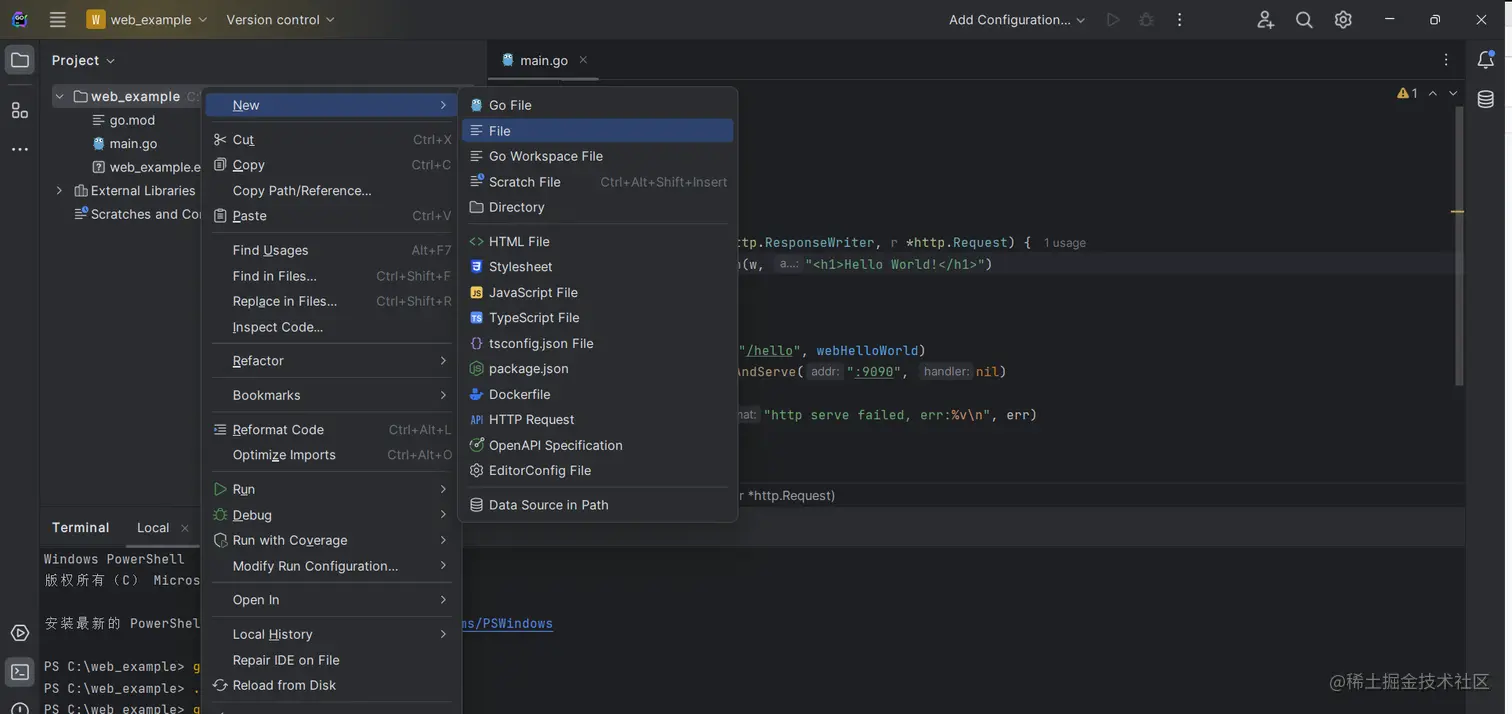This screenshot has height=714, width=1512.
Task: Choose Stylesheet in New submenu
Action: (598, 267)
